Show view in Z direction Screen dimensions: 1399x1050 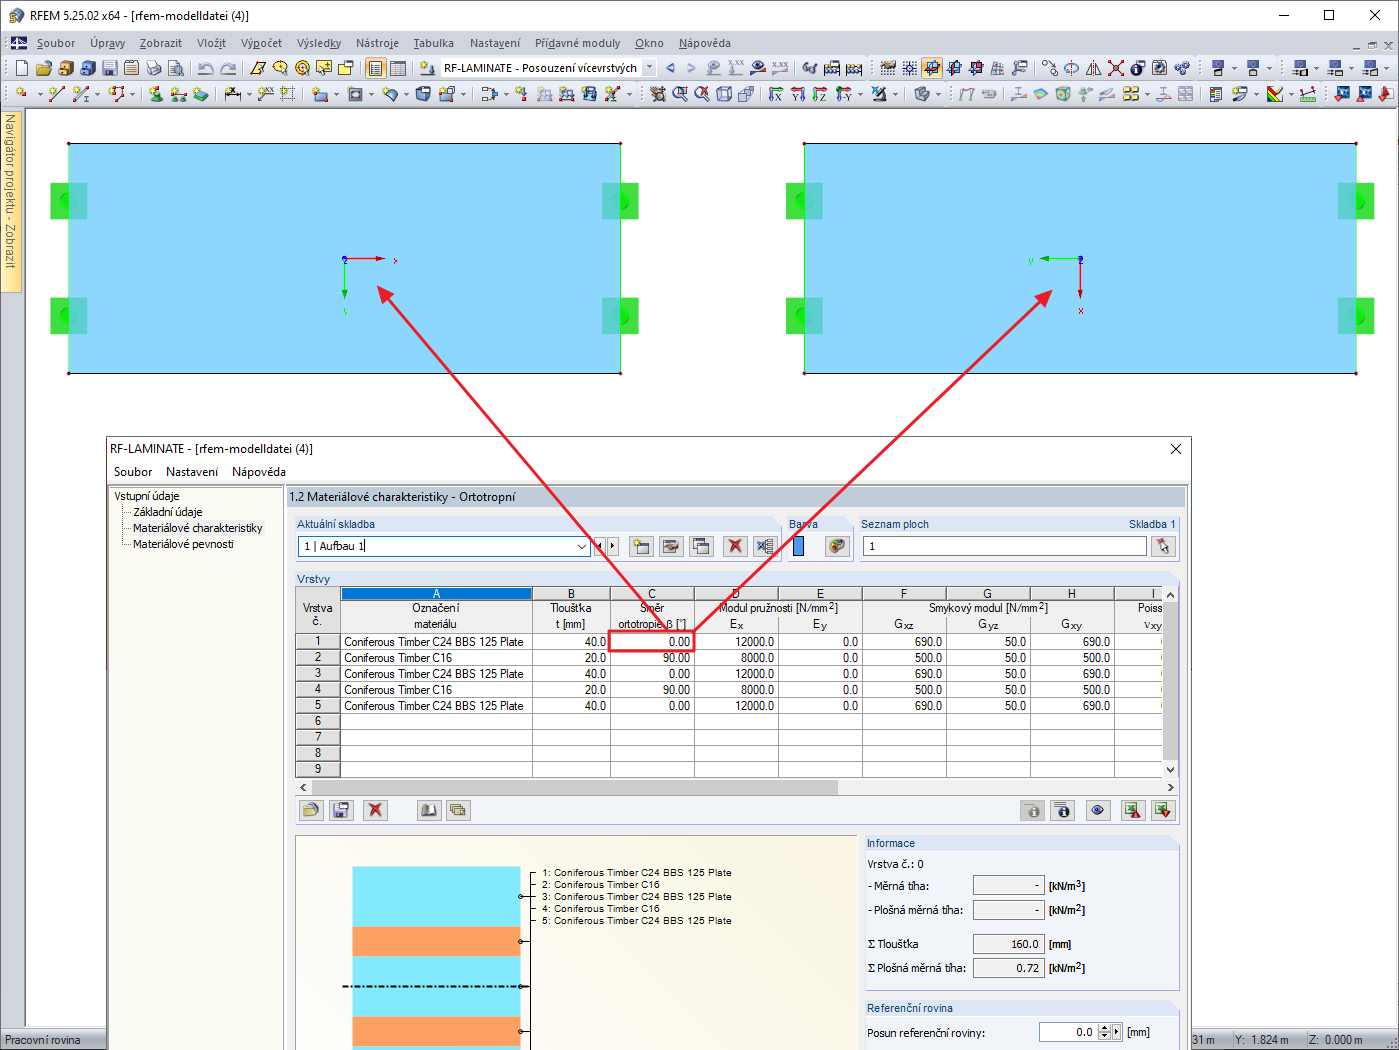[820, 94]
